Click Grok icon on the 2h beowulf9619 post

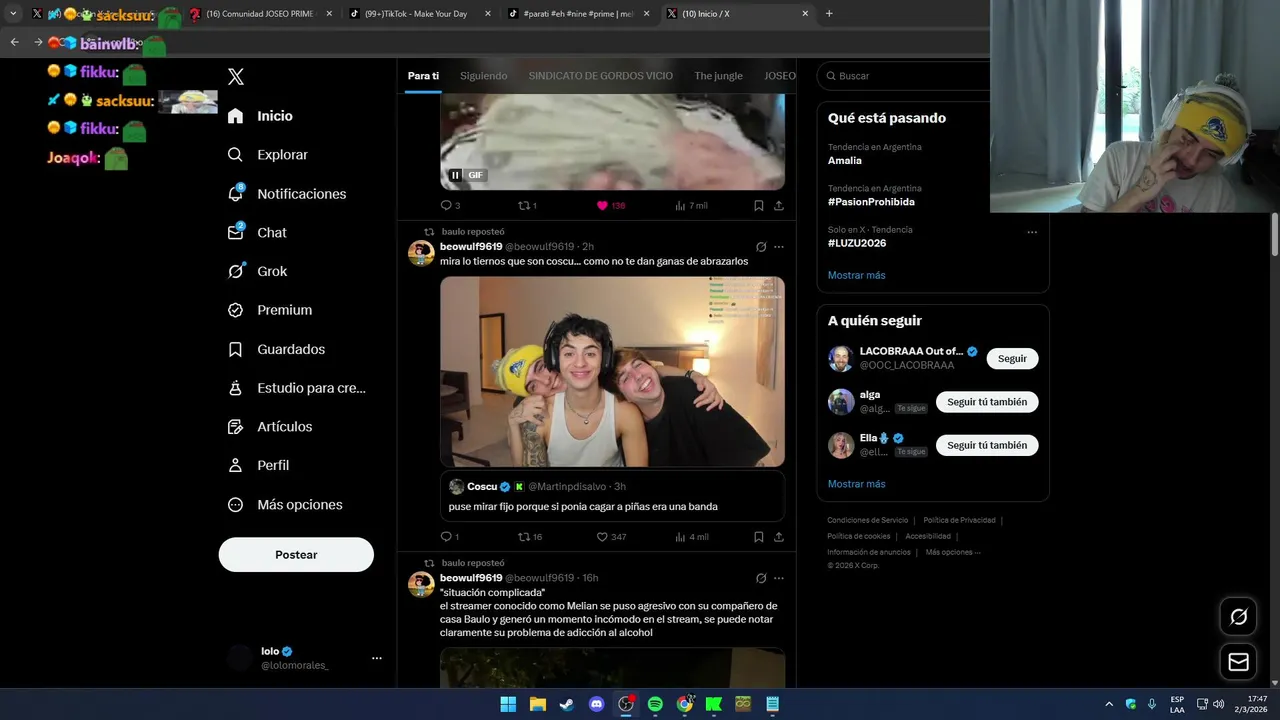pos(761,247)
